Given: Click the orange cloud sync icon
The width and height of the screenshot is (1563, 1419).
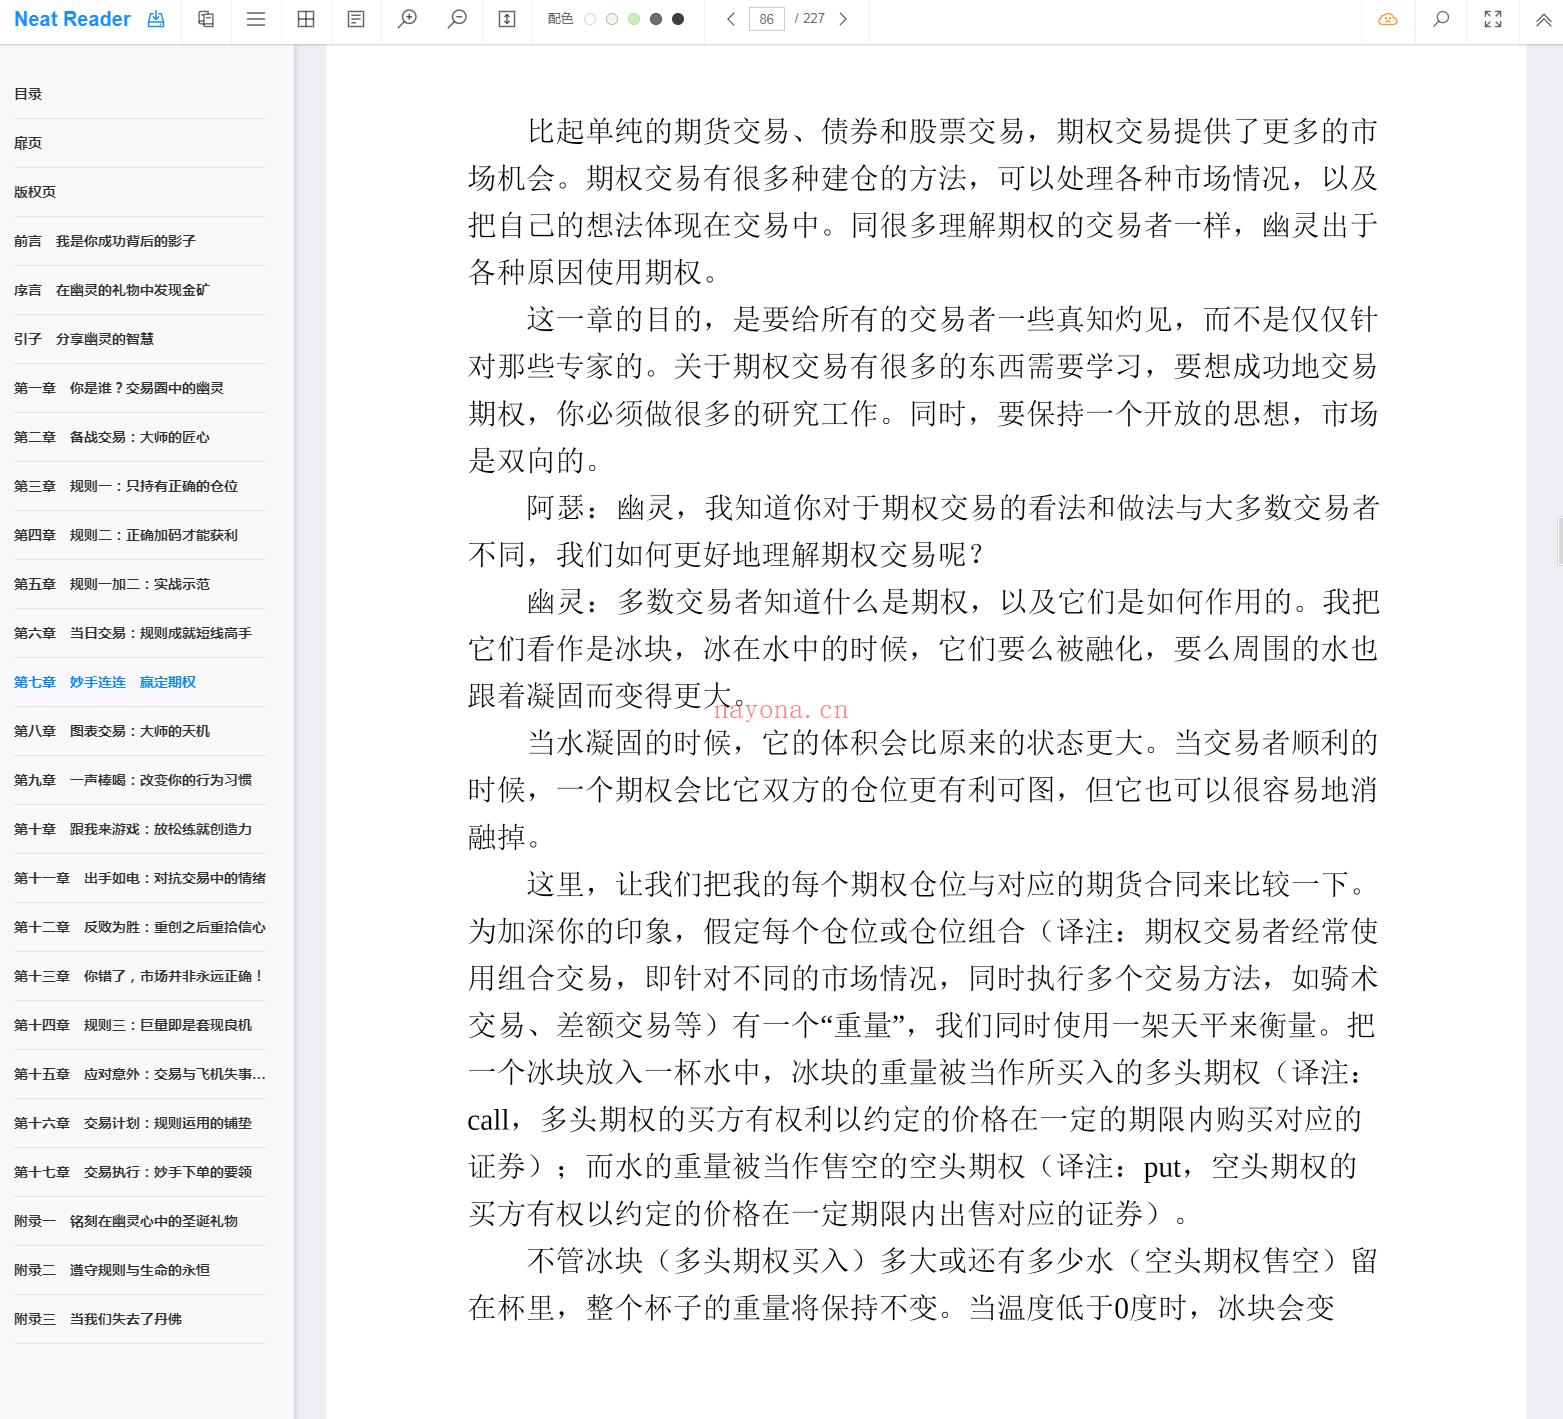Looking at the screenshot, I should tap(1388, 19).
